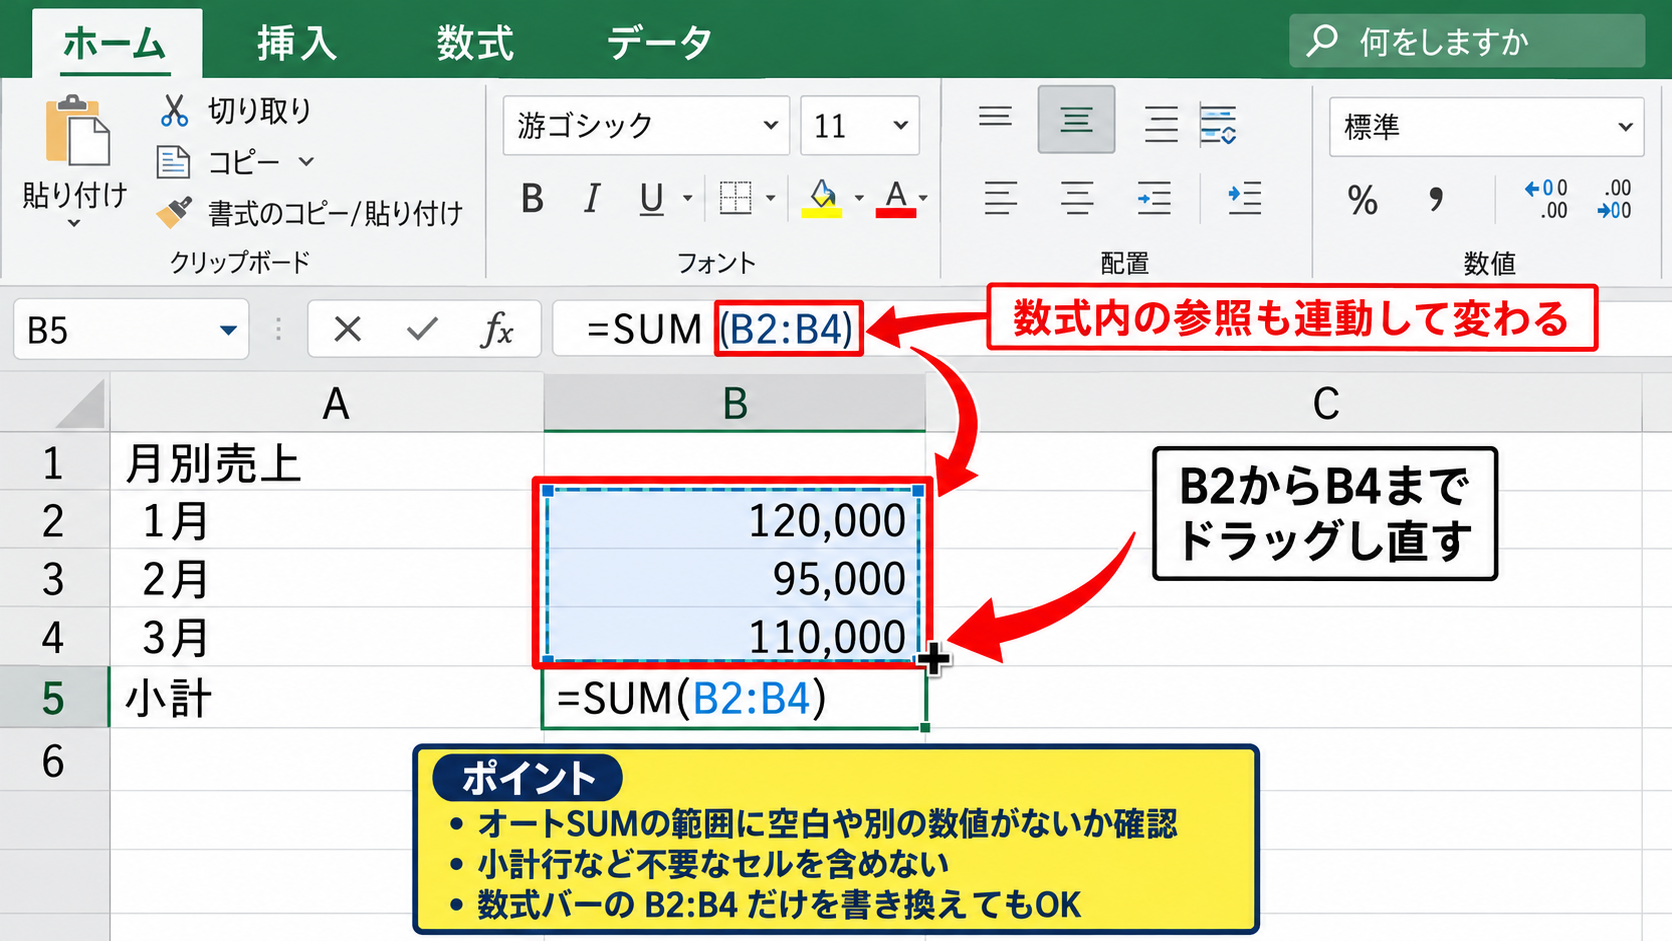Expand the B5 name box dropdown
The height and width of the screenshot is (941, 1672).
click(x=228, y=329)
